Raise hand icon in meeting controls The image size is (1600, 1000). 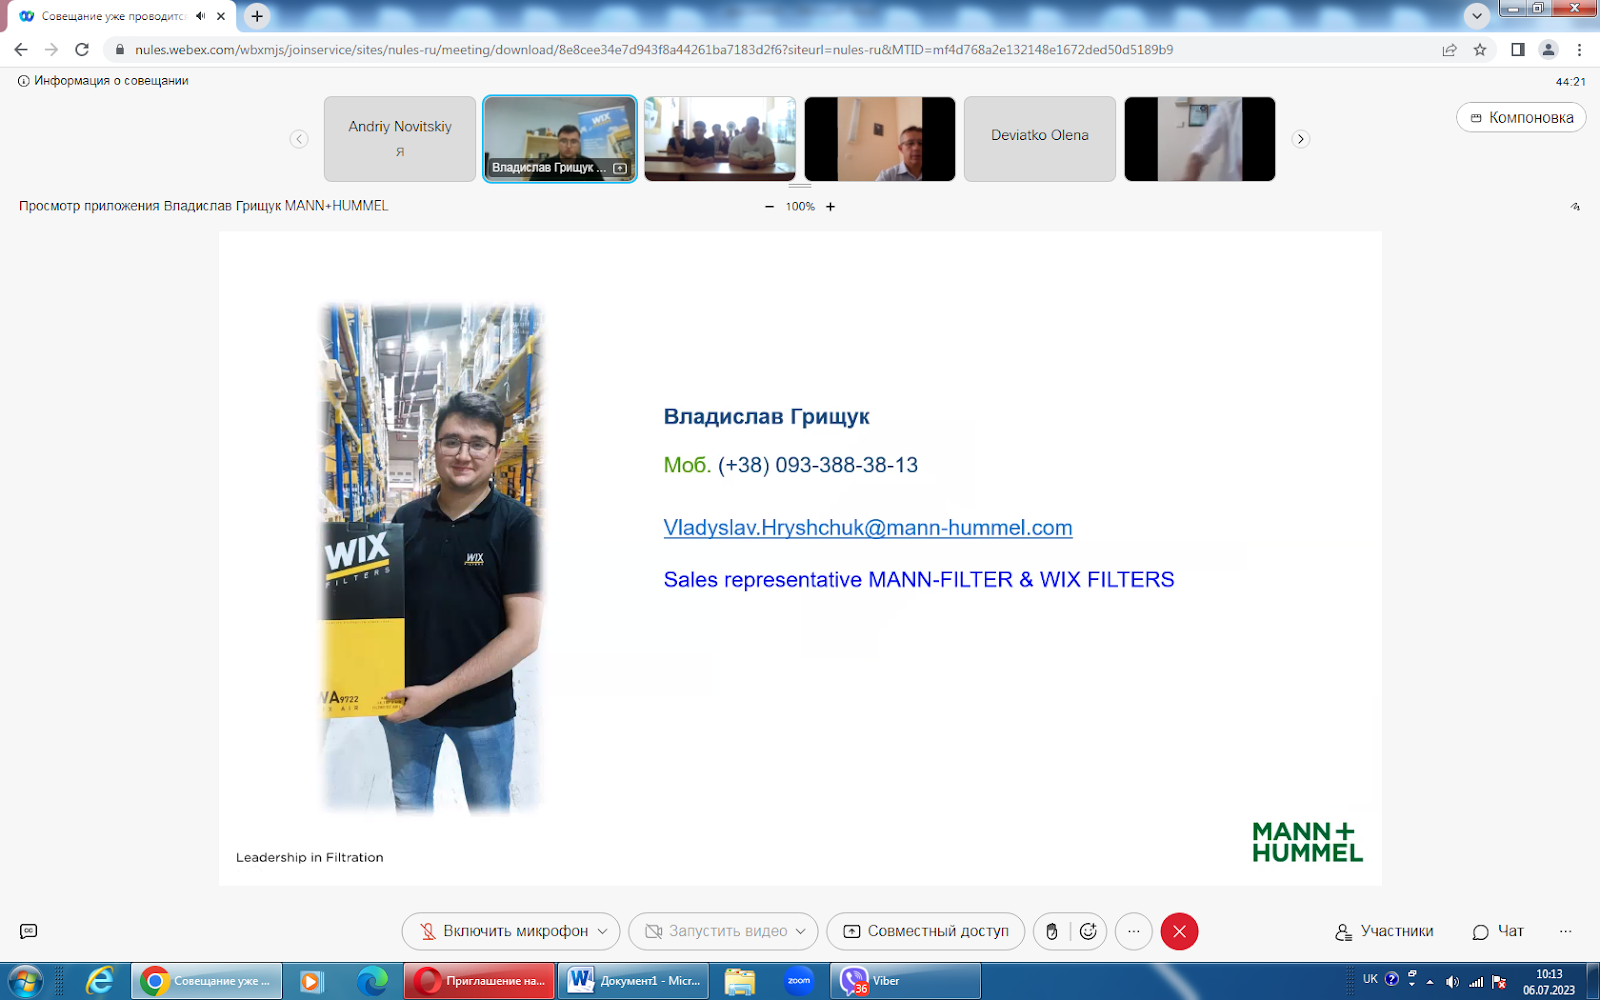(x=1051, y=931)
